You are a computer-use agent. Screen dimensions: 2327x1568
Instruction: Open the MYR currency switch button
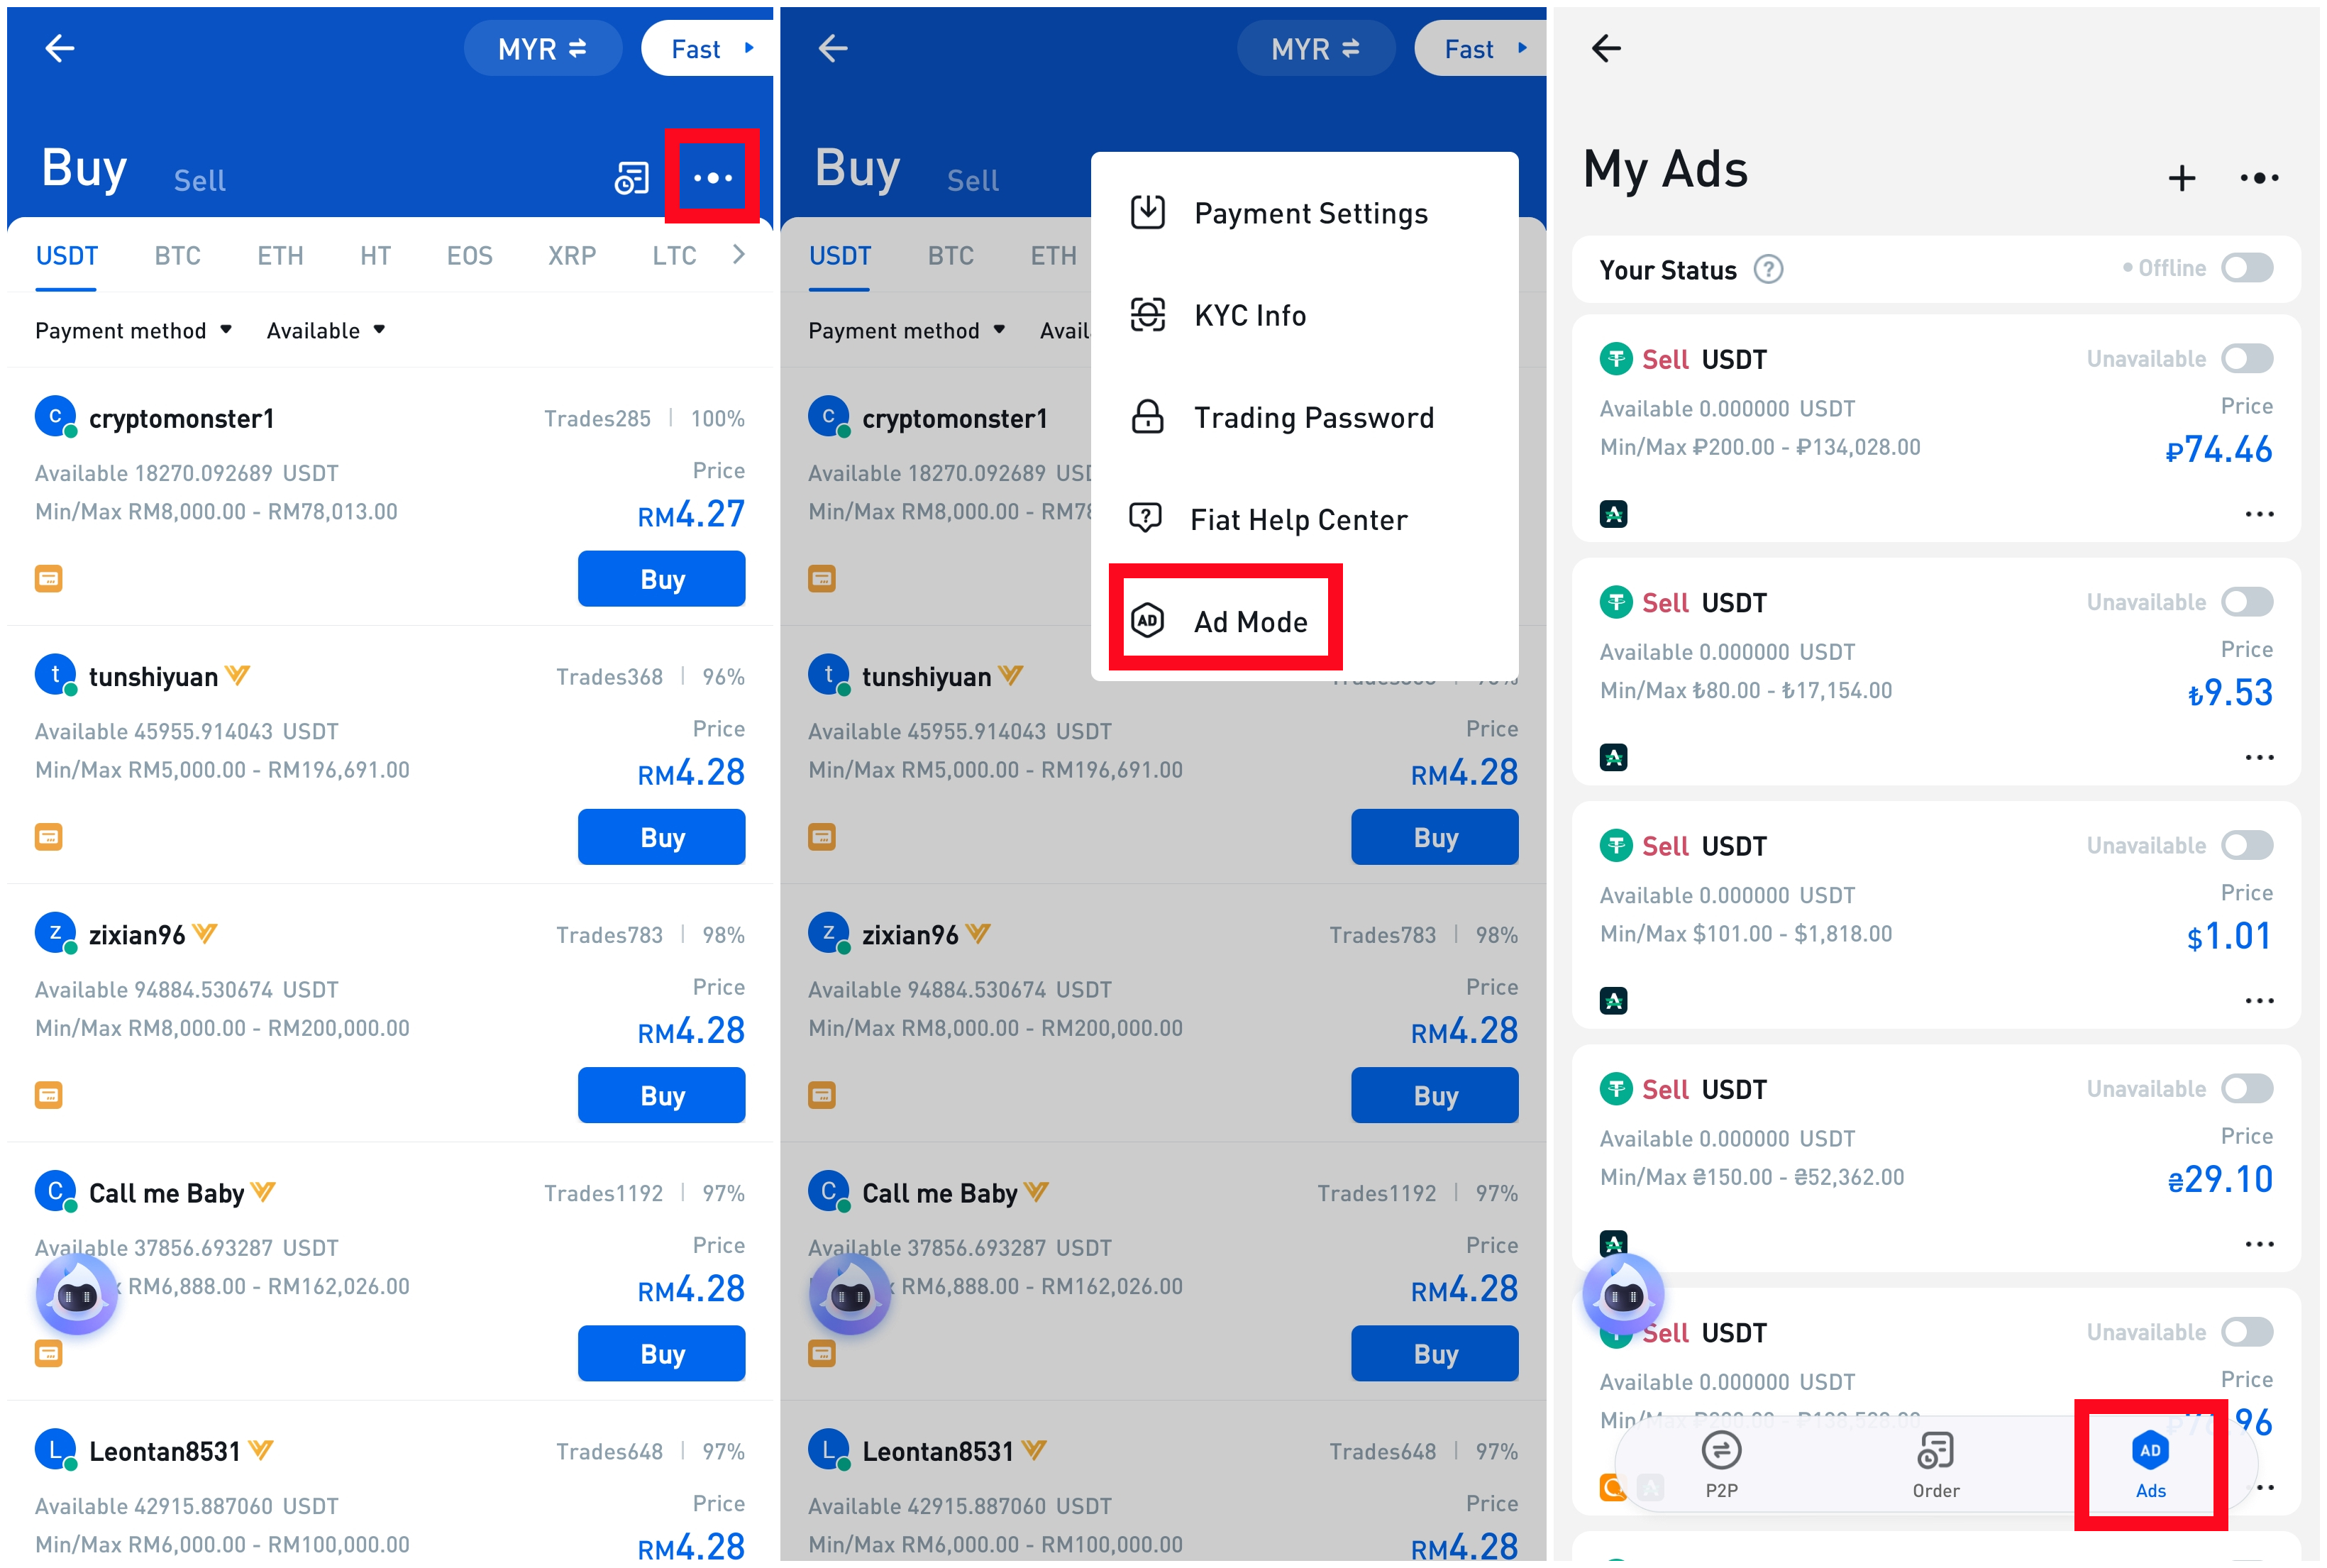542,48
